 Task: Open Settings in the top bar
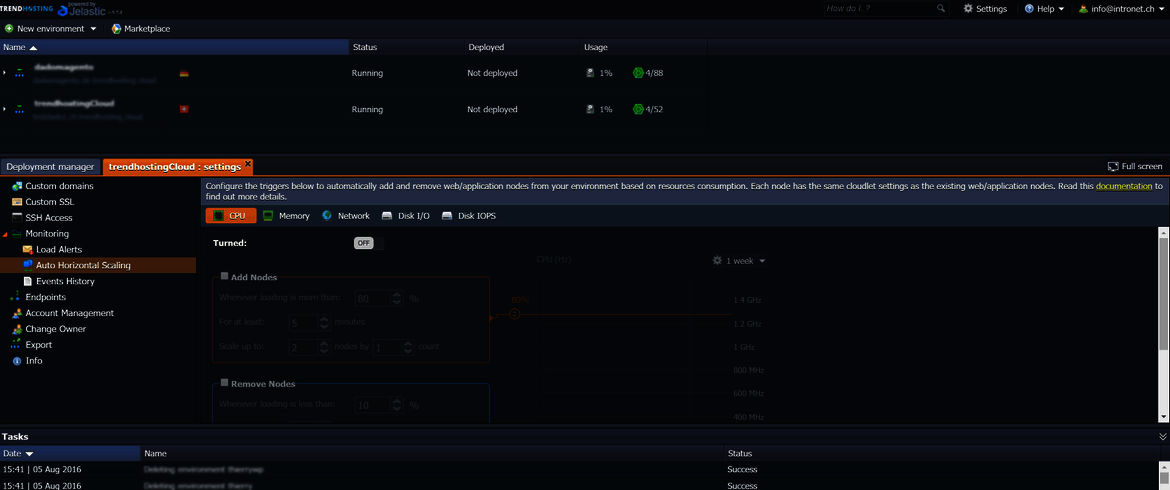[x=985, y=8]
